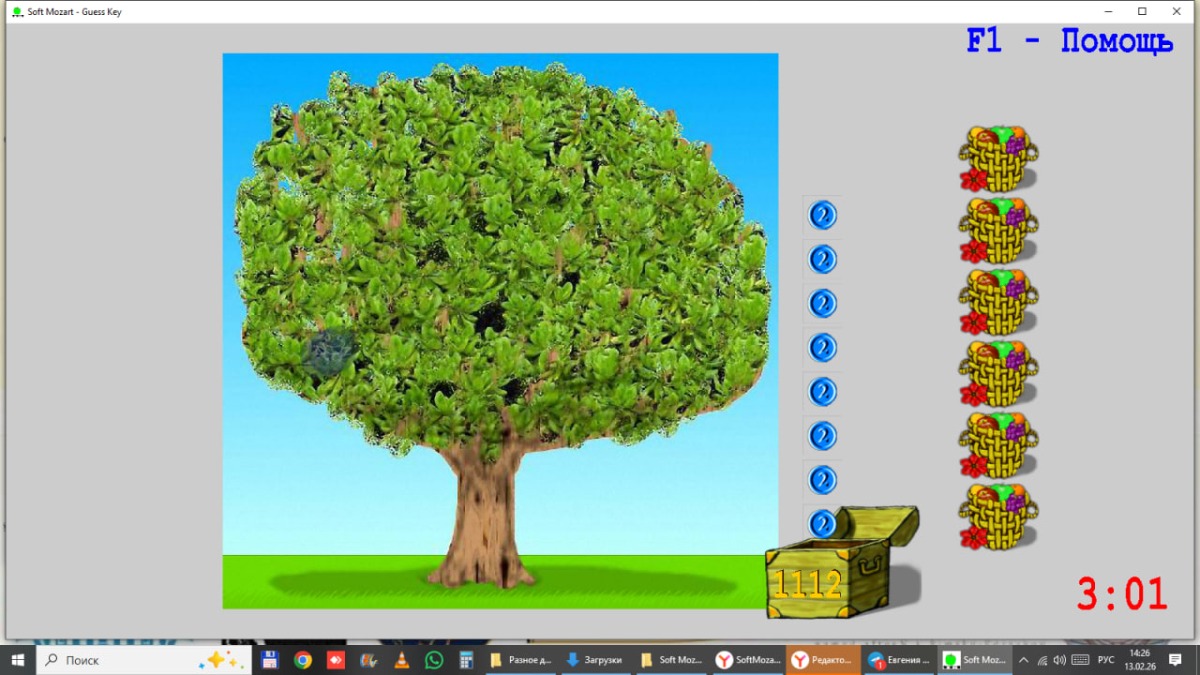The image size is (1200, 675).
Task: Click the red 3:01 countdown timer
Action: coord(1121,594)
